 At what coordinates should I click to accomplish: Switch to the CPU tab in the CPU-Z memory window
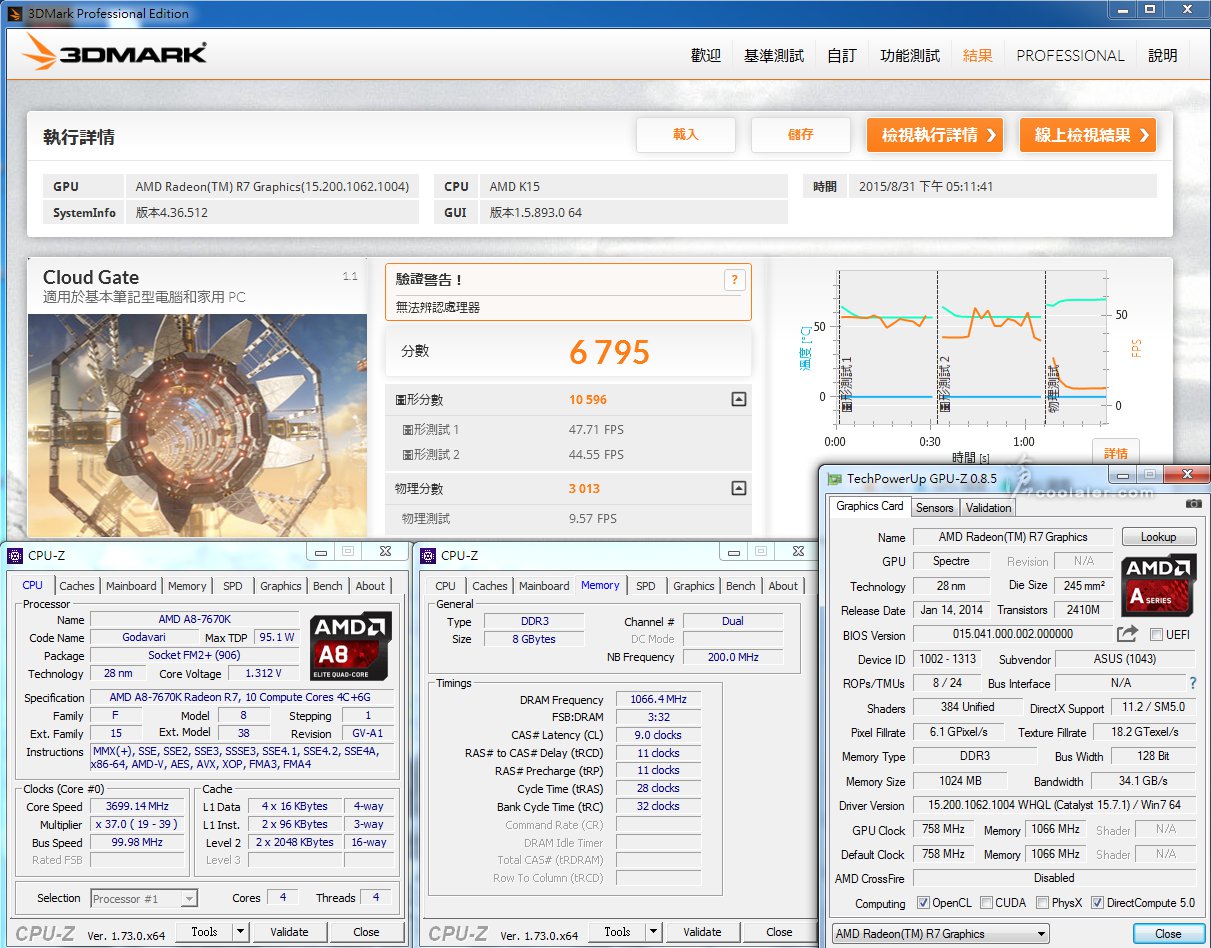click(446, 586)
